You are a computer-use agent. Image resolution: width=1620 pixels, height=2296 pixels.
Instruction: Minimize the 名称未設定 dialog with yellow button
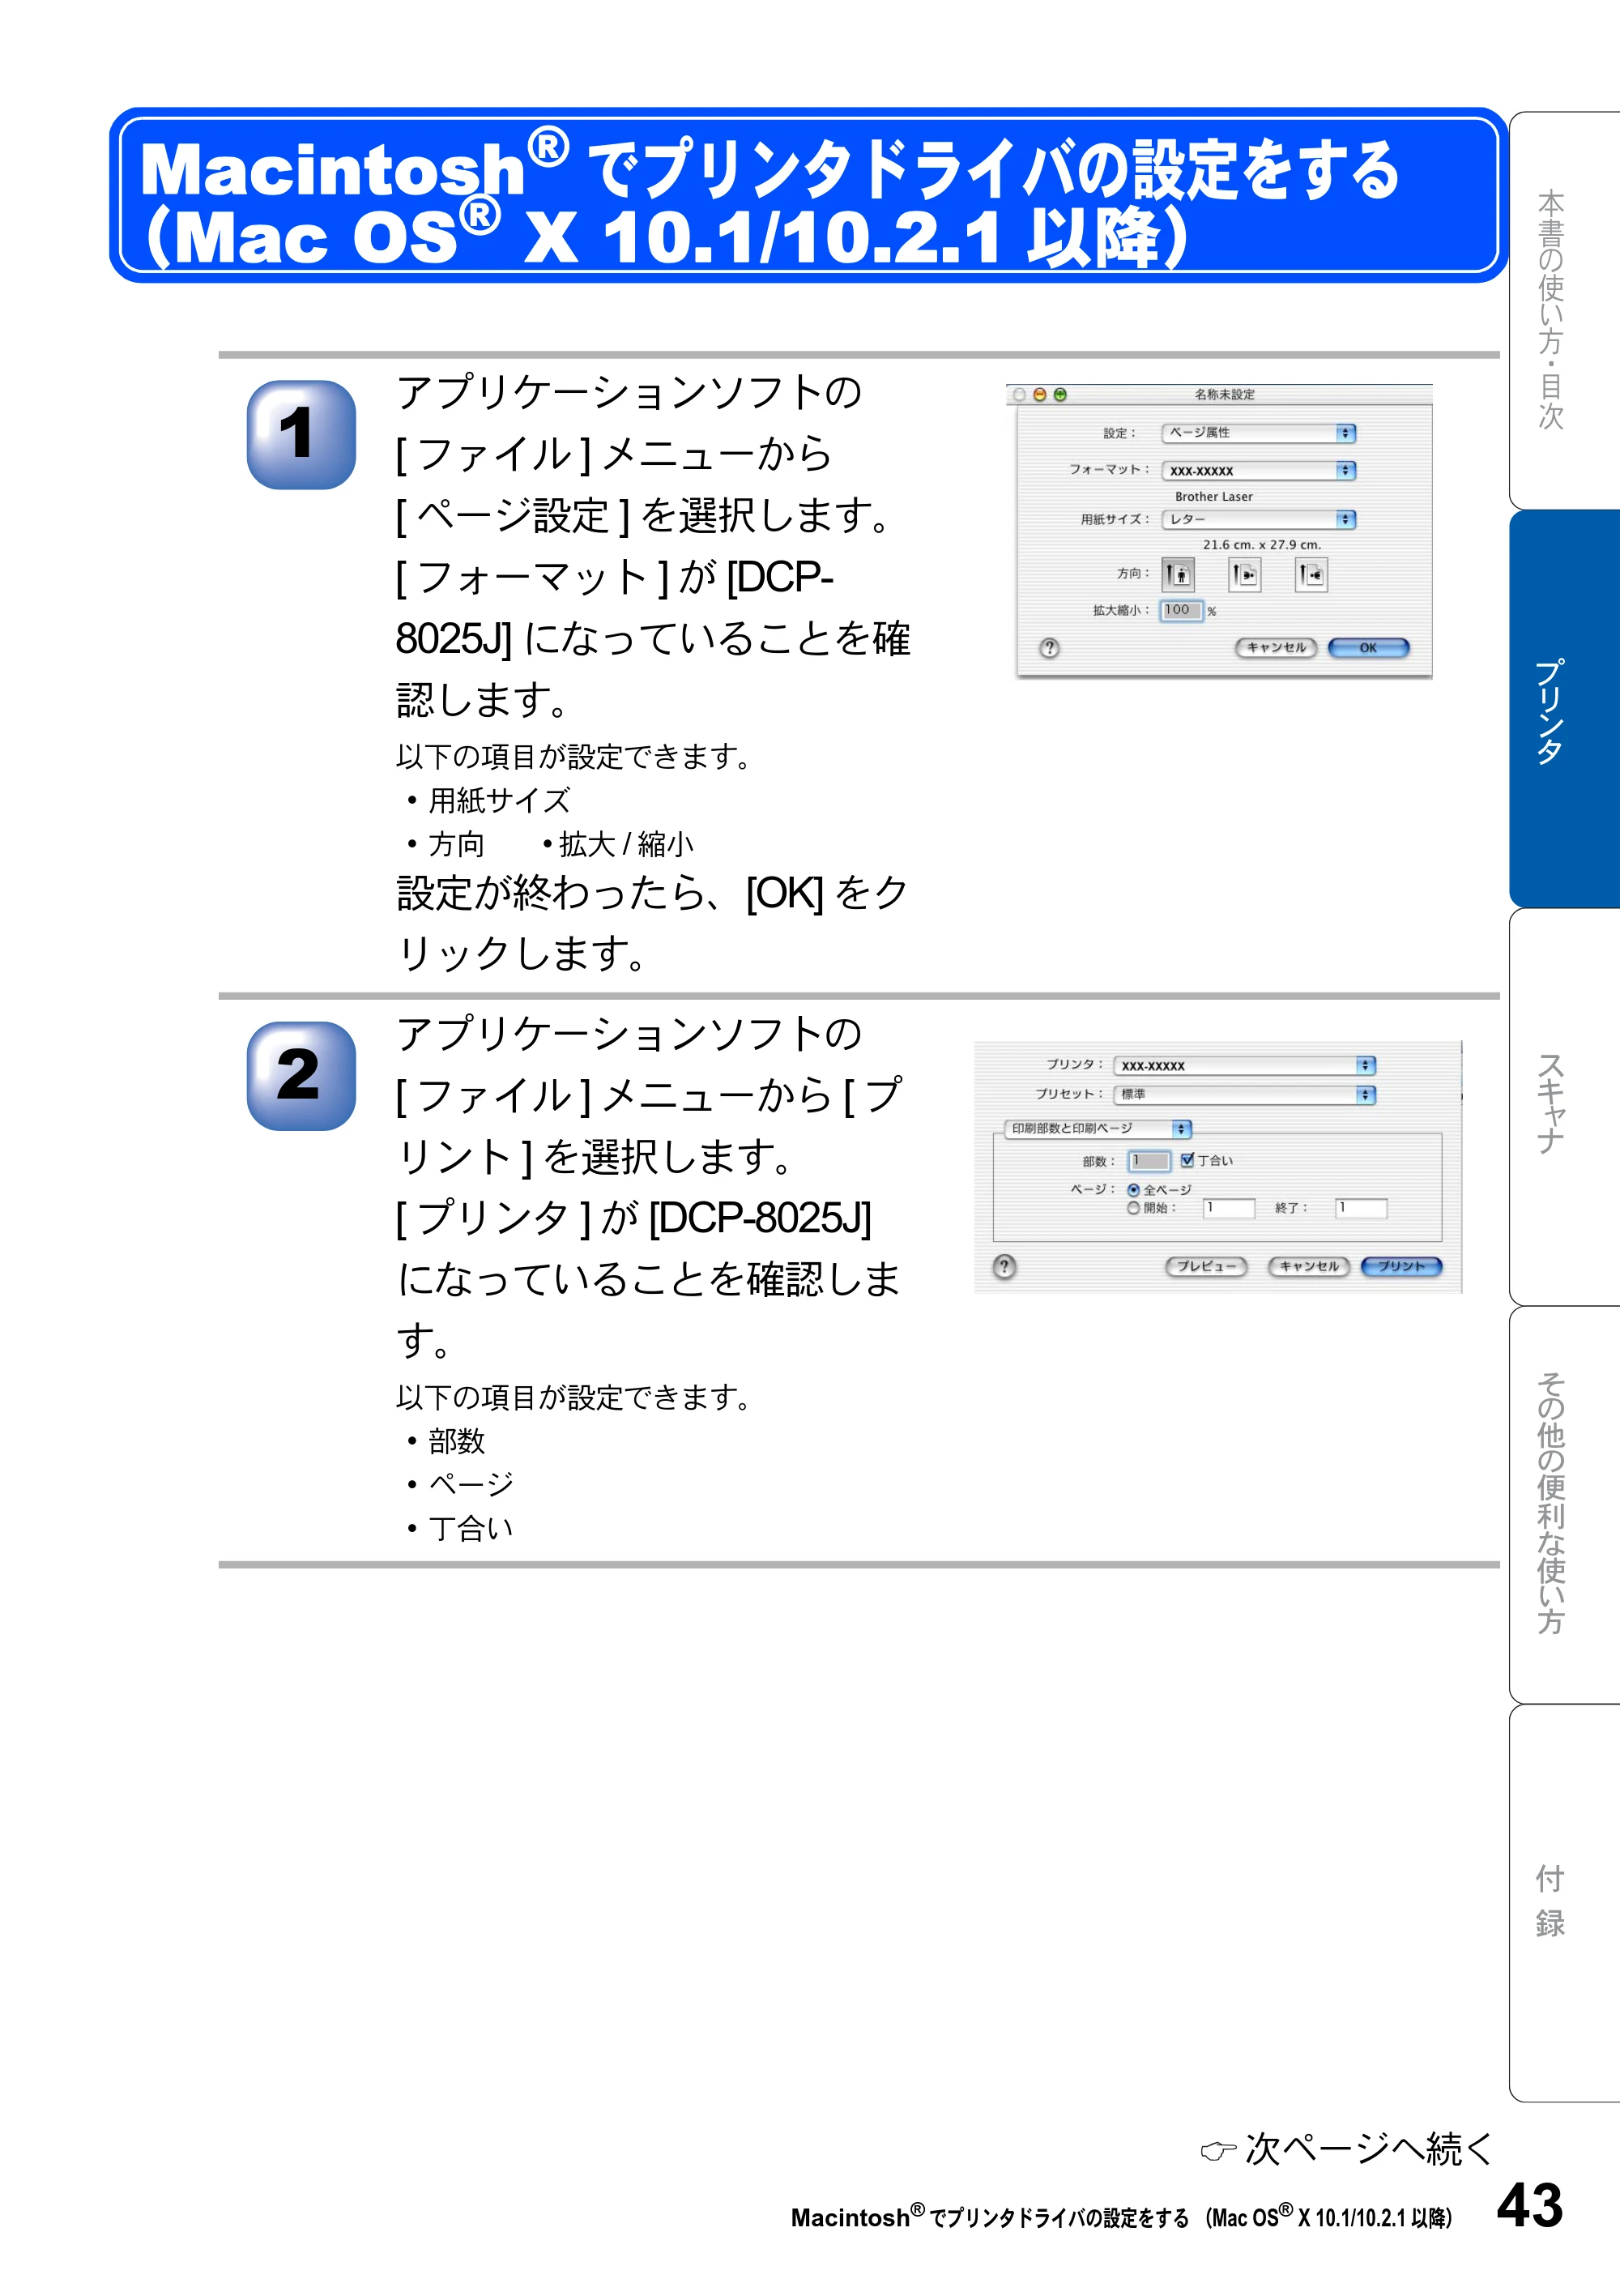coord(1039,395)
